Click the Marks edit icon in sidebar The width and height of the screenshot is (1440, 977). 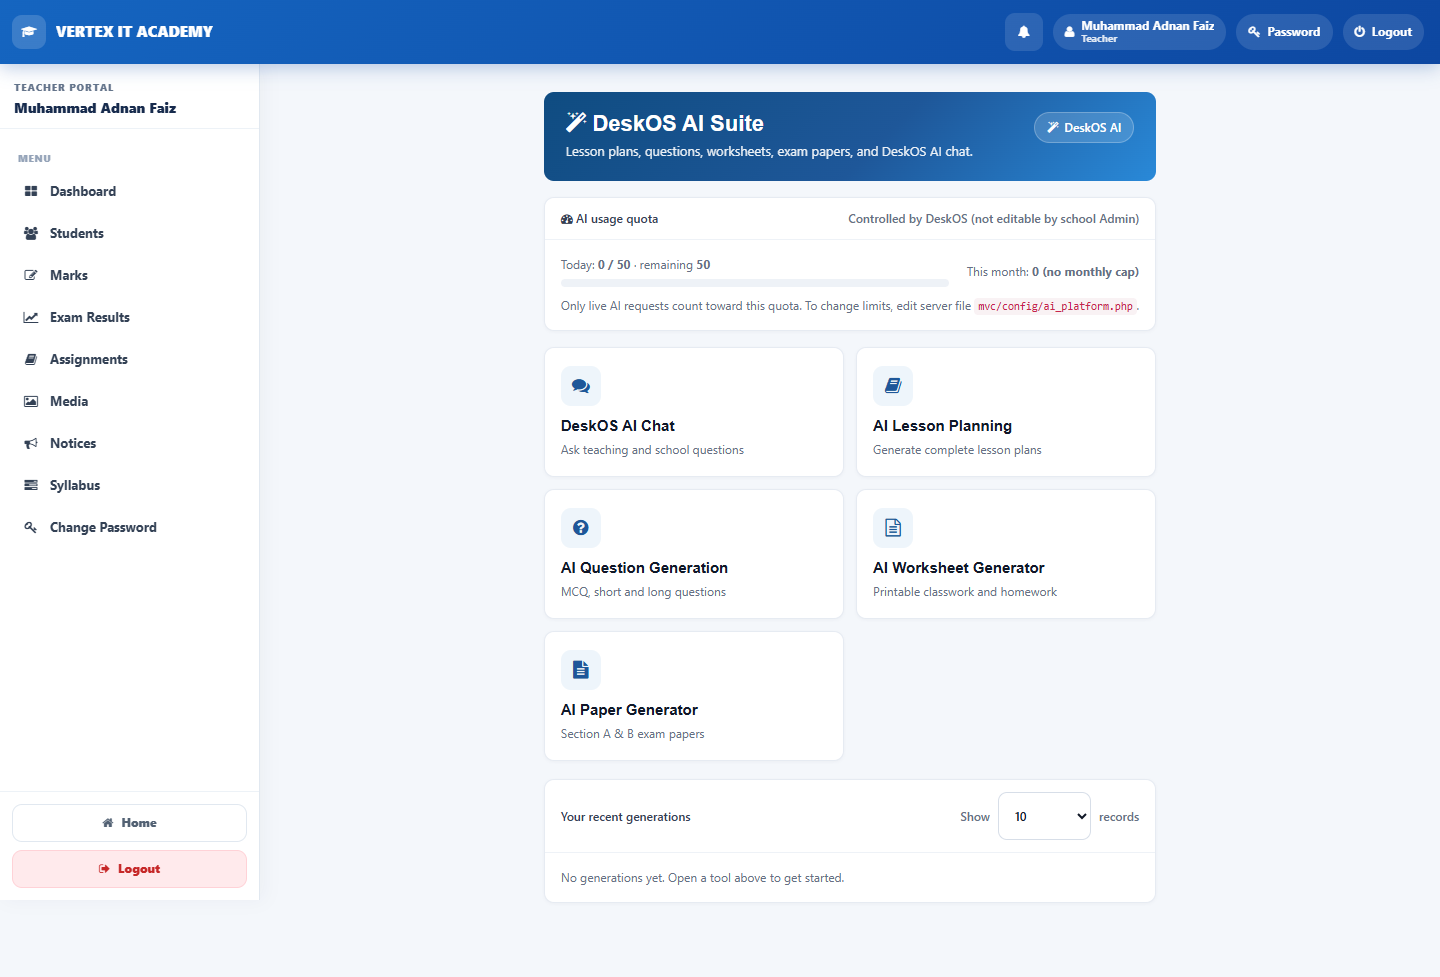pyautogui.click(x=31, y=275)
